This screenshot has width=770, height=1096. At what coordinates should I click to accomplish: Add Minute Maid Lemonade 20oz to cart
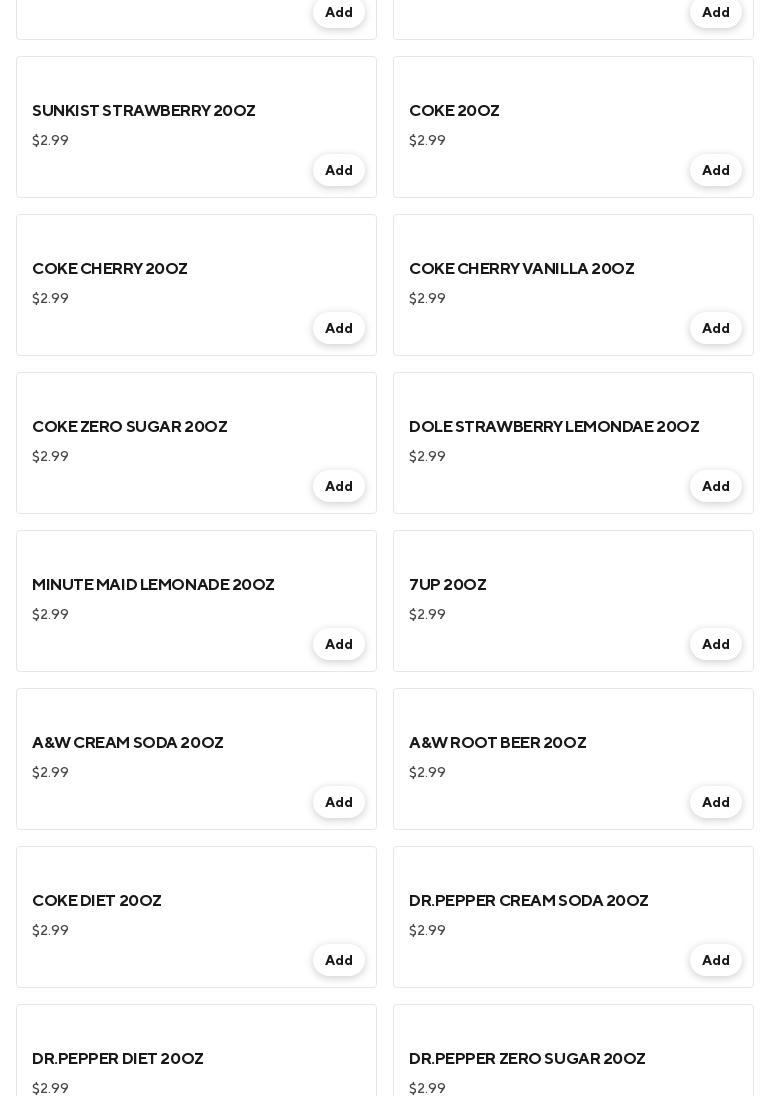338,644
